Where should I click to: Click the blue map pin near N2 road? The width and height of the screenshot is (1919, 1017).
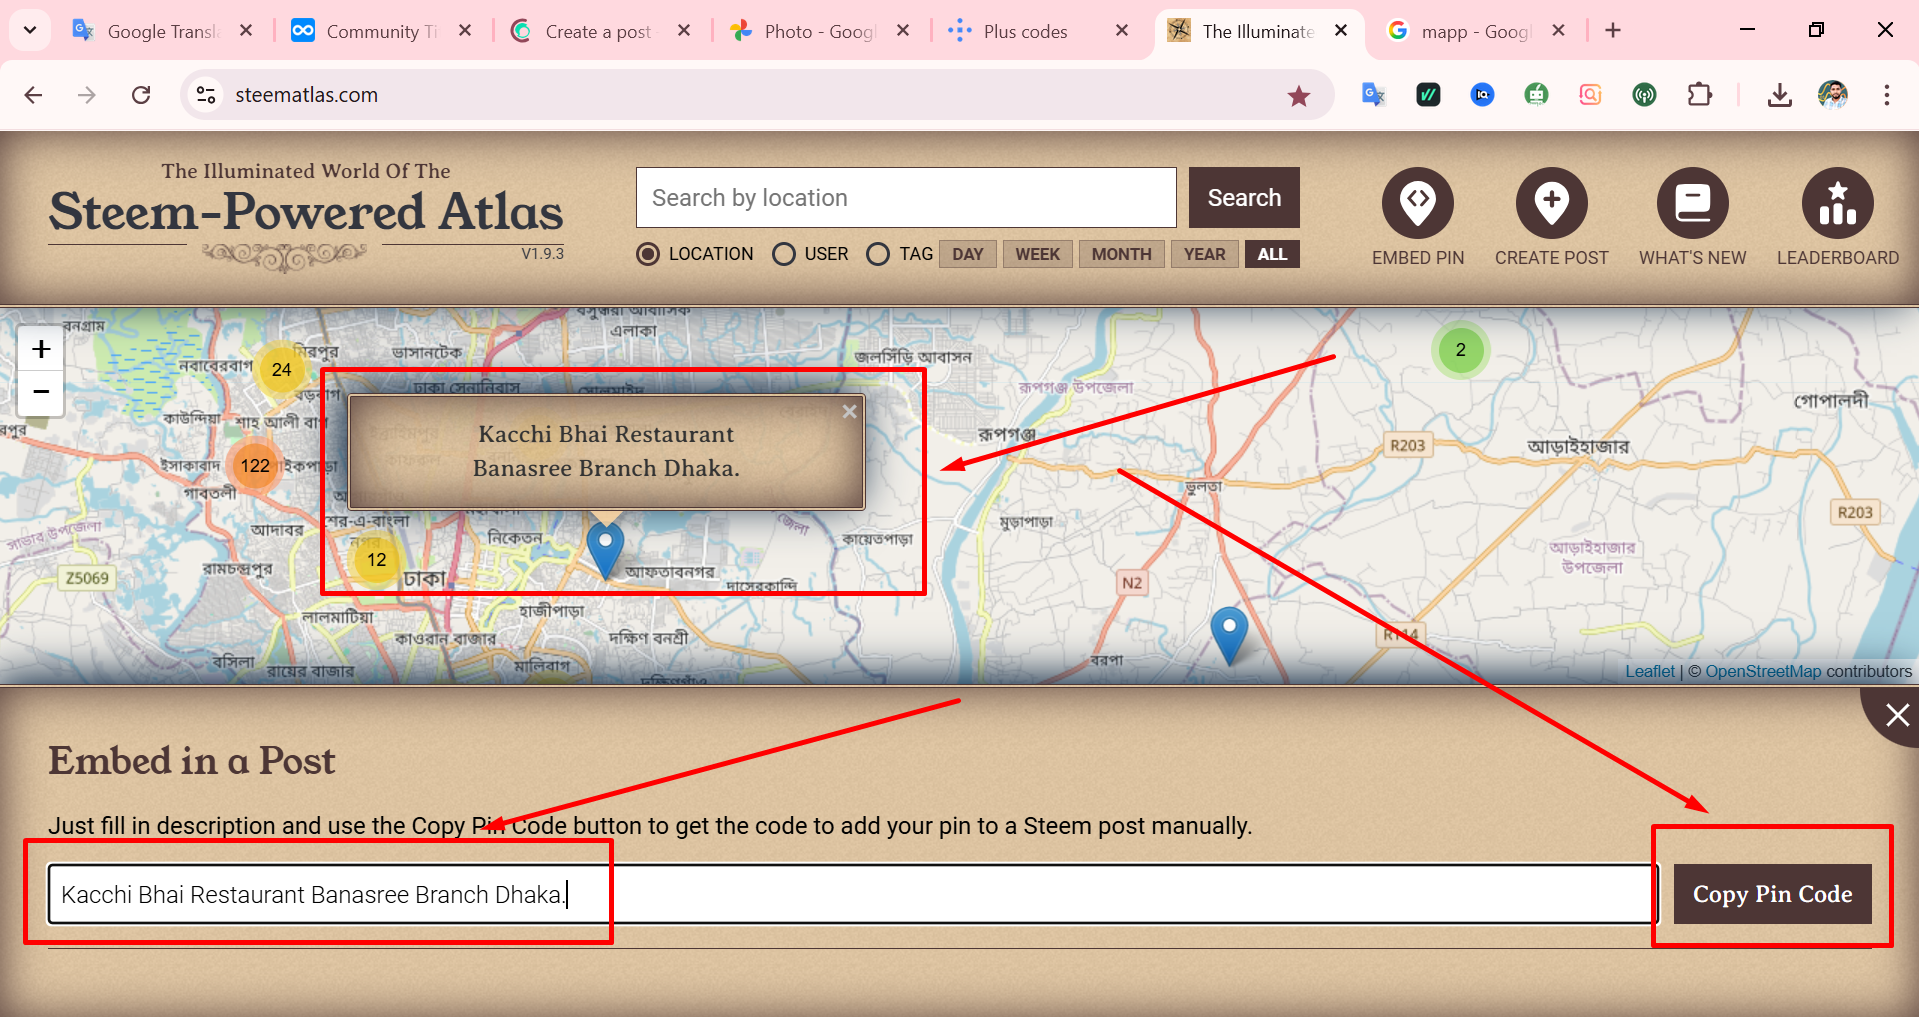click(x=1229, y=635)
